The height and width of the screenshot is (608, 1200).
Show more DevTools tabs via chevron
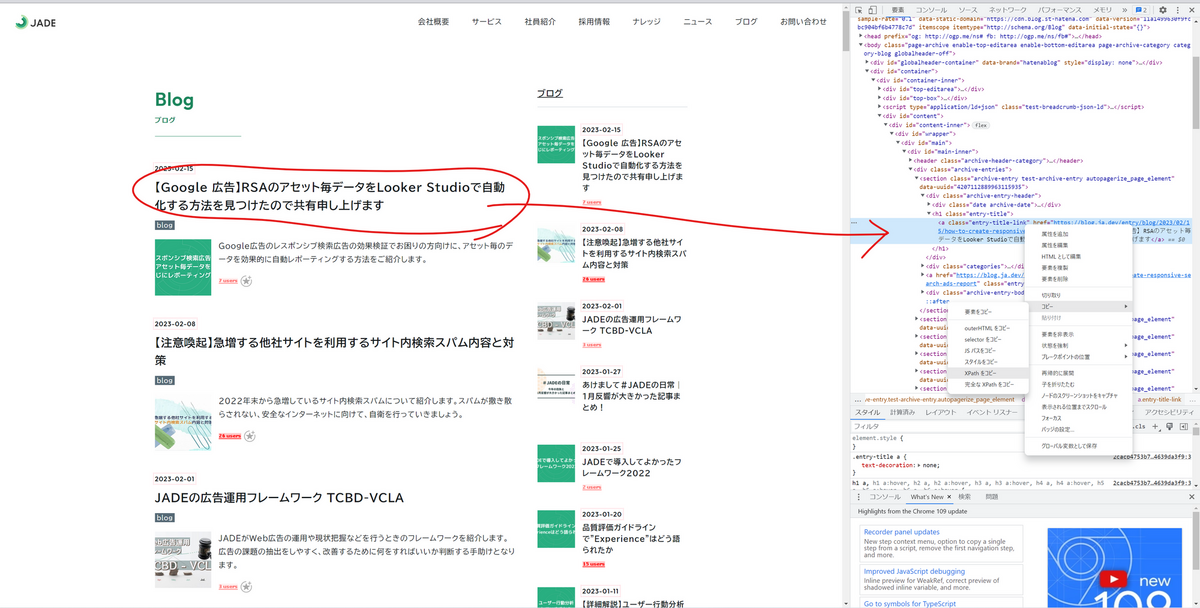[x=1125, y=10]
